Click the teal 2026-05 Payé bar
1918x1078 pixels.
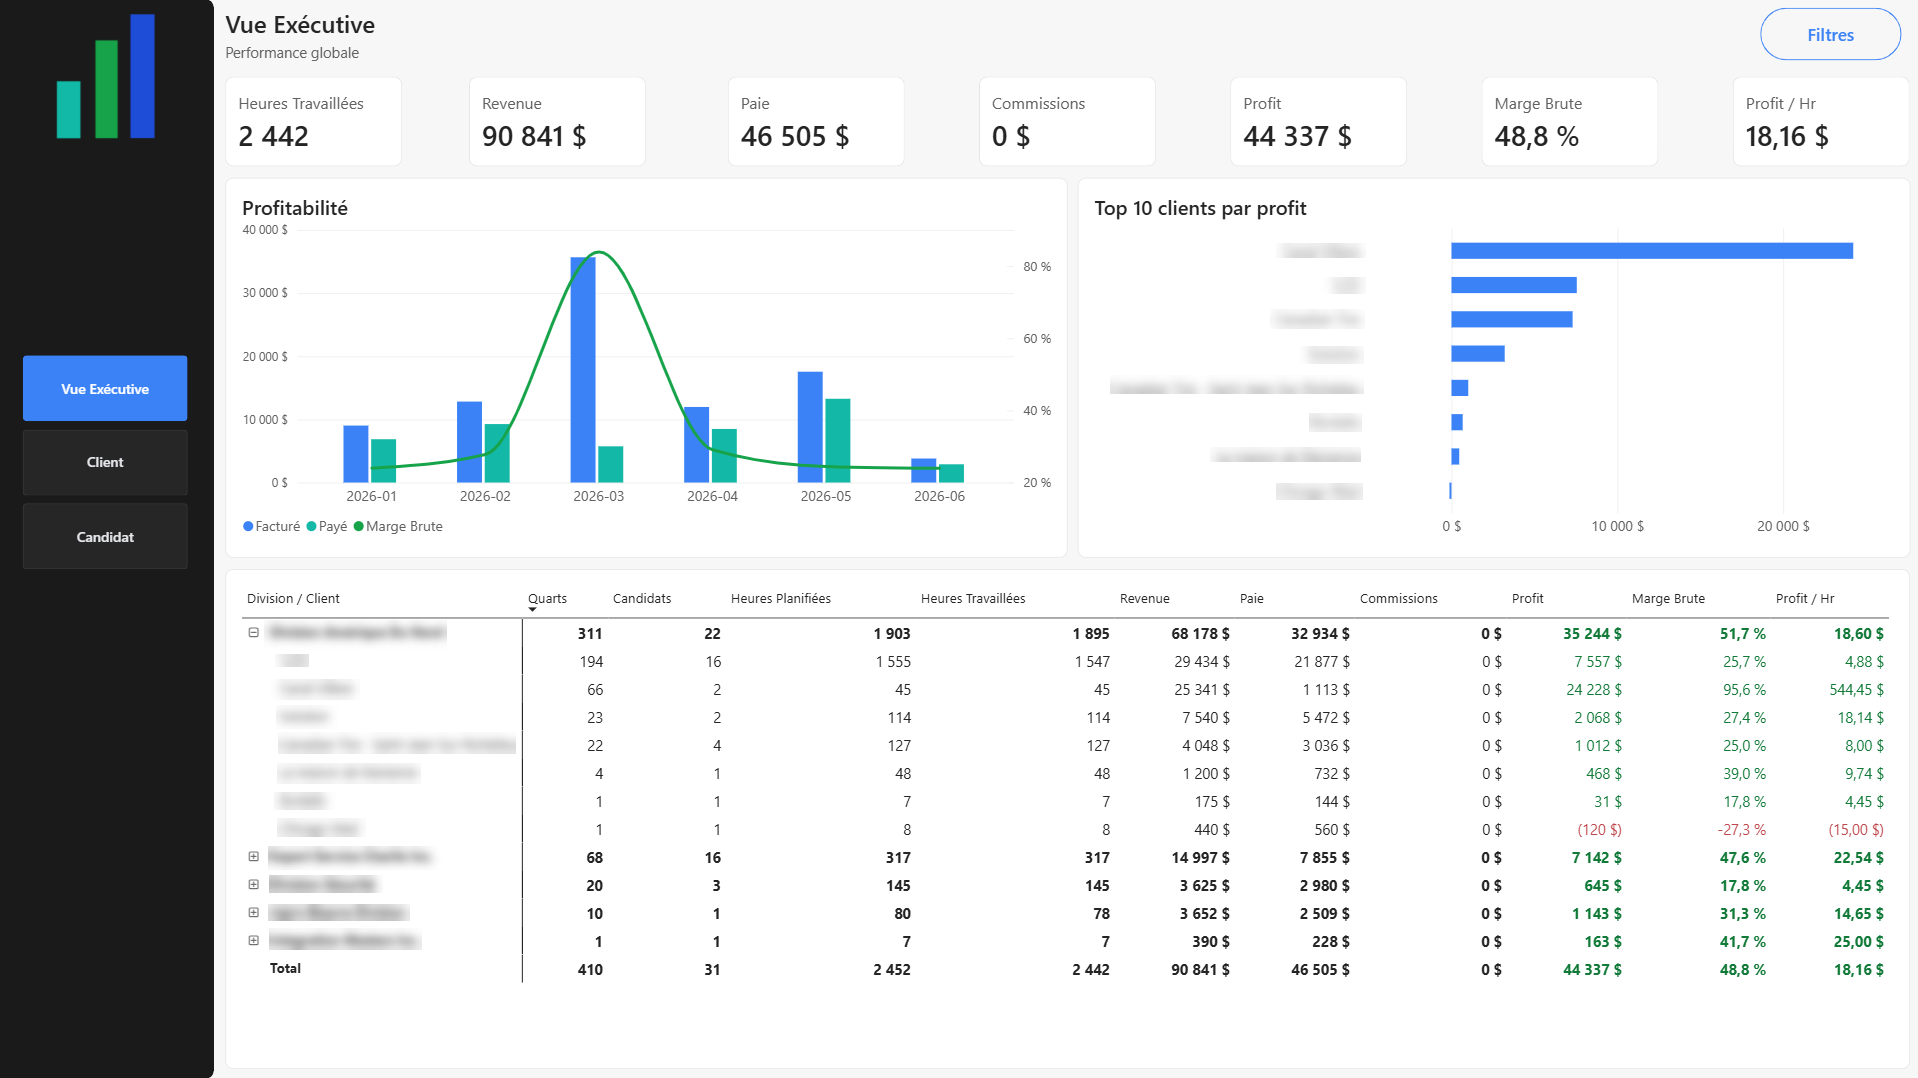[838, 441]
